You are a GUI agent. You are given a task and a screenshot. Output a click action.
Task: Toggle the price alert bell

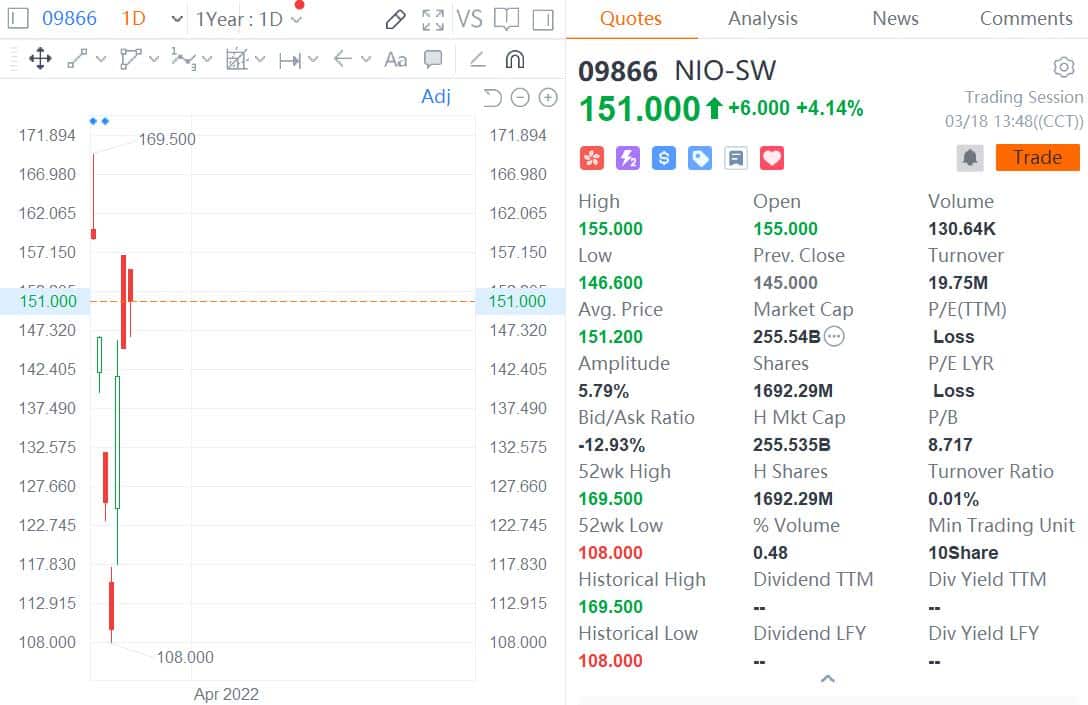click(x=970, y=158)
